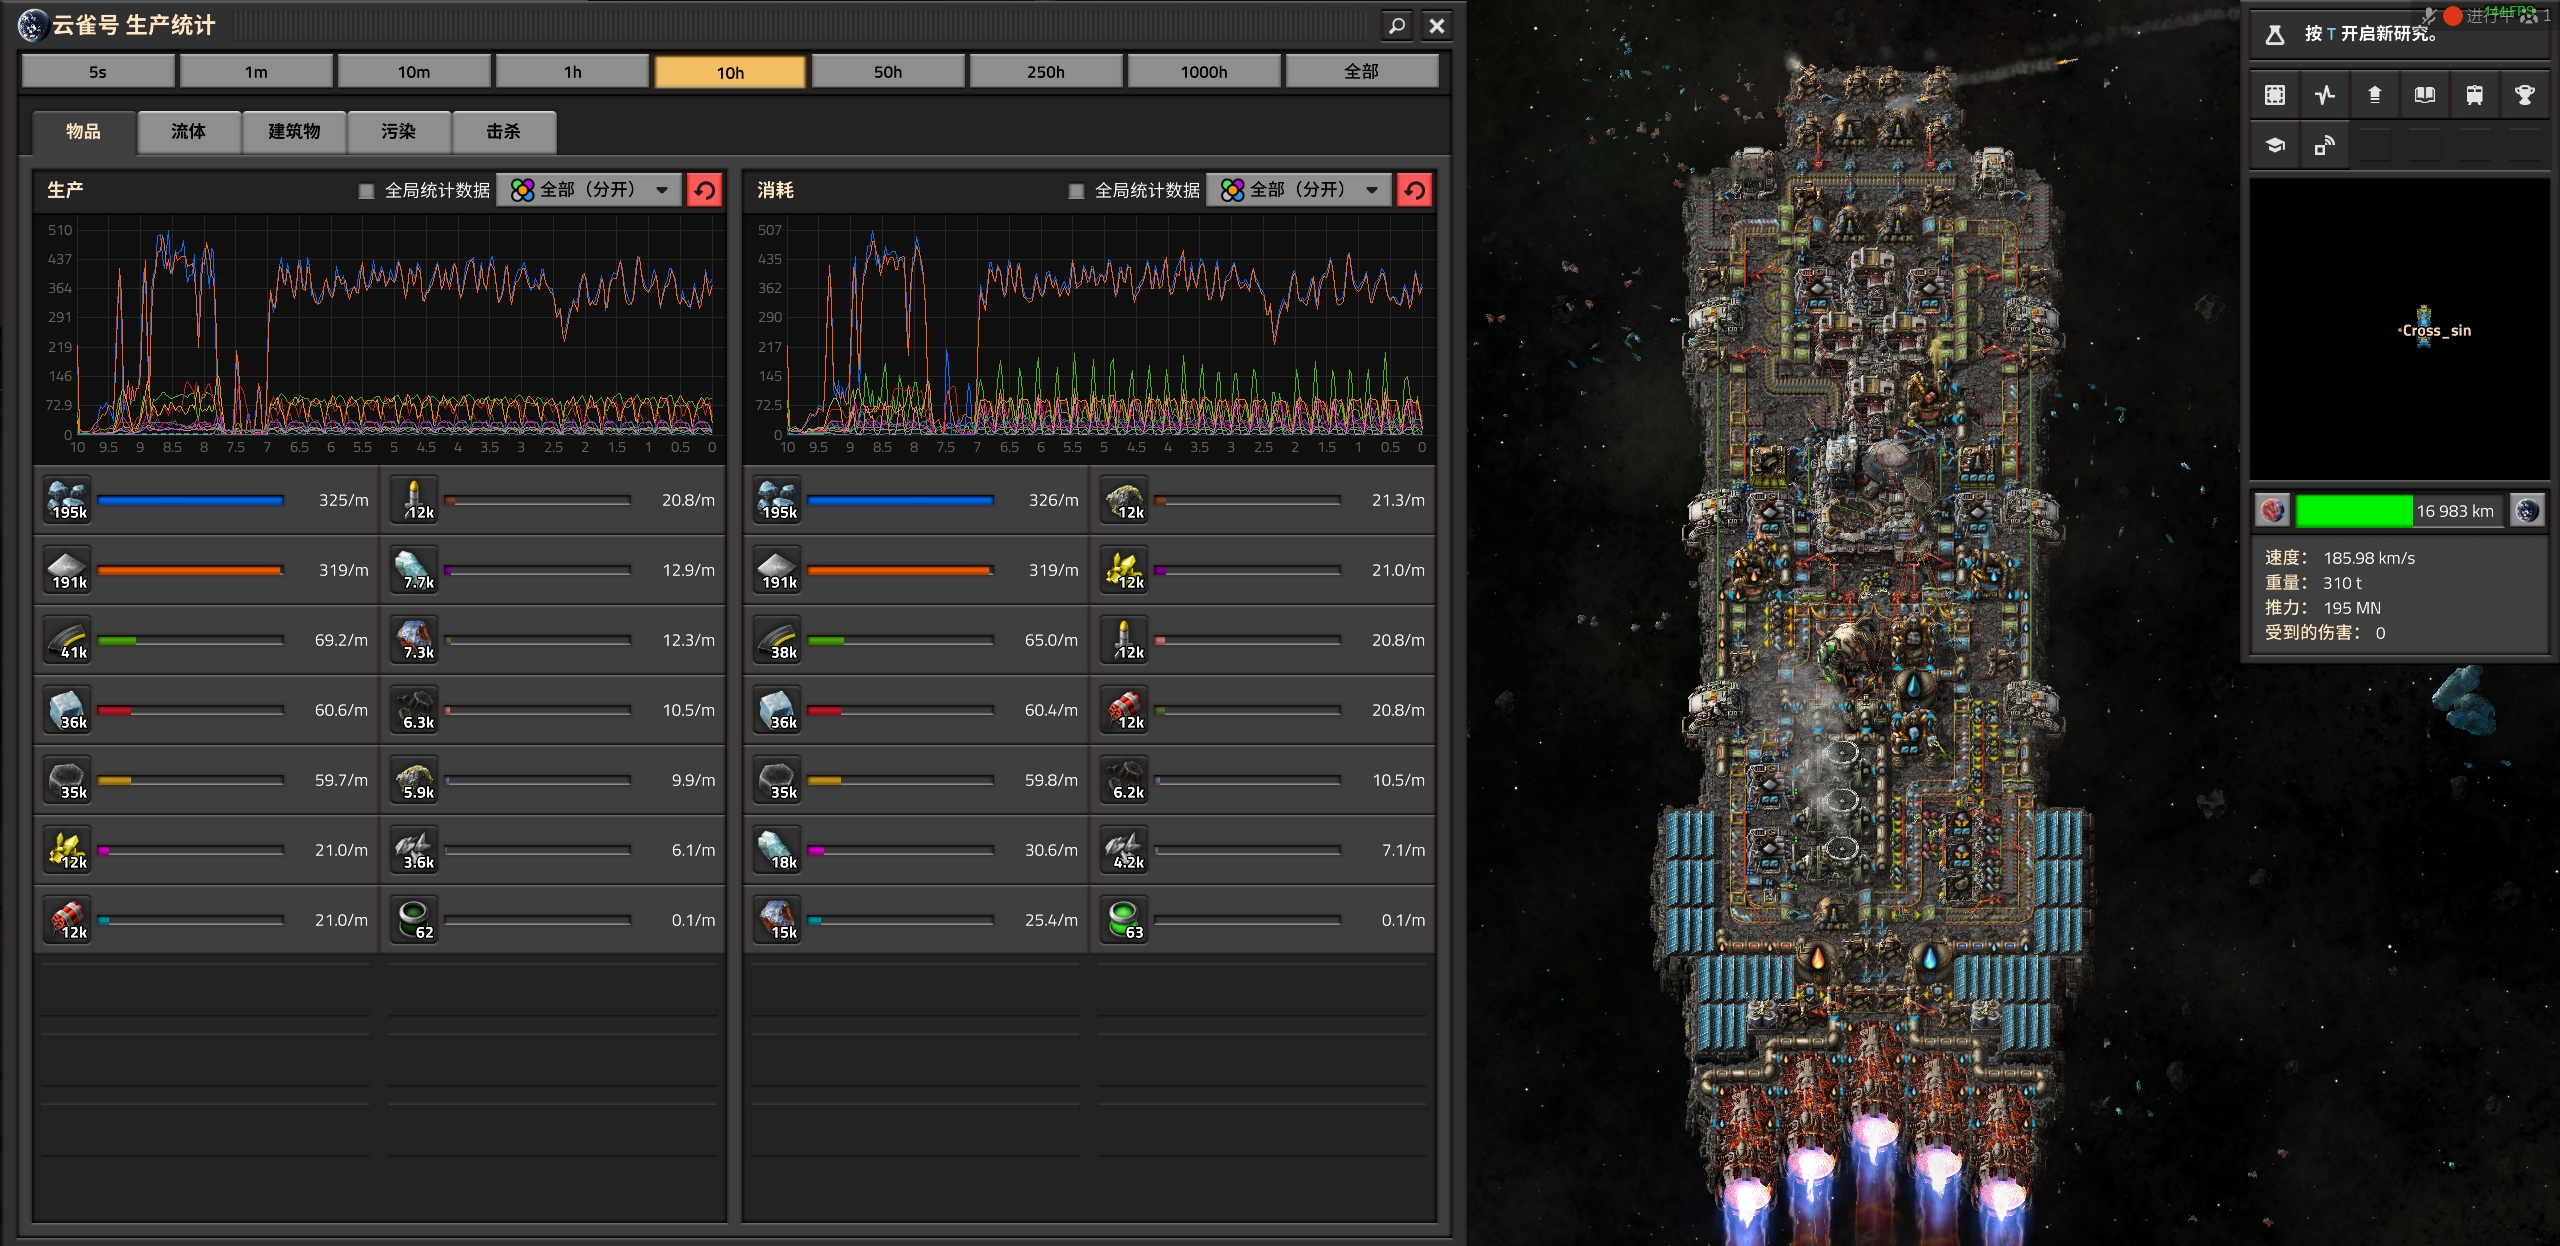Viewport: 2560px width, 1246px height.
Task: Switch to the 流体 tab
Action: click(188, 132)
